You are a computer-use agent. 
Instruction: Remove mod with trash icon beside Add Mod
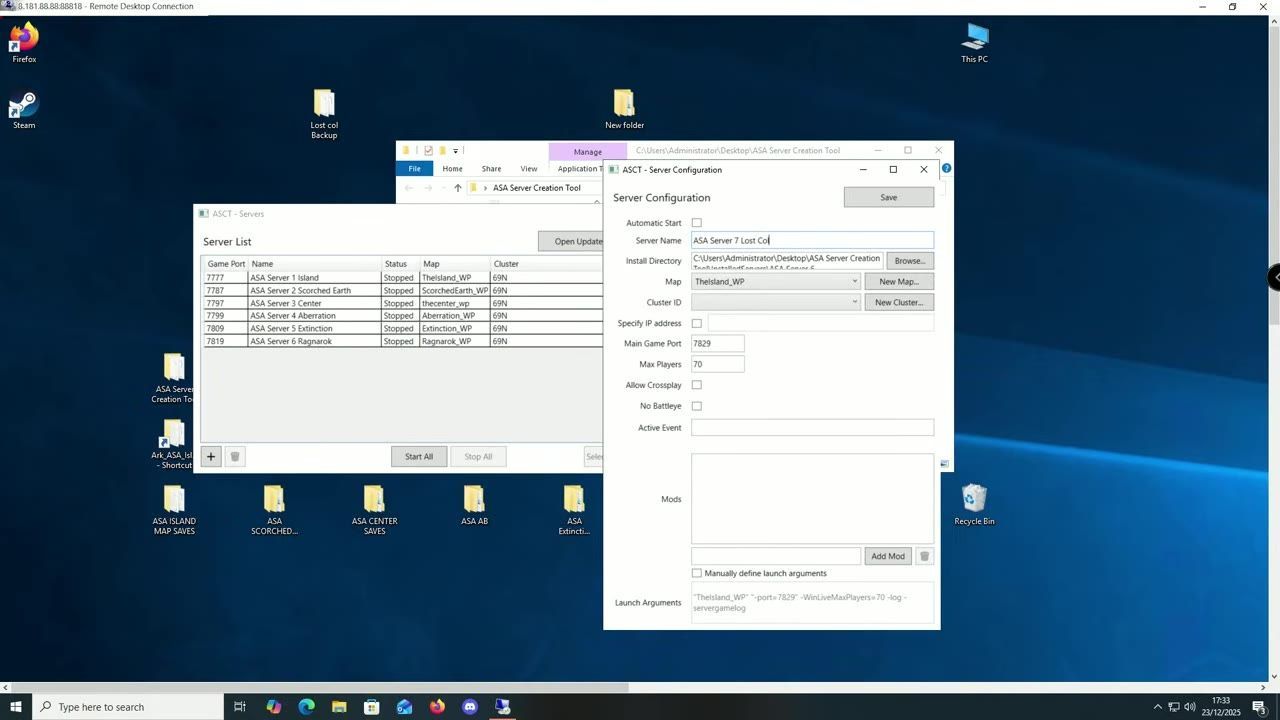pos(925,556)
